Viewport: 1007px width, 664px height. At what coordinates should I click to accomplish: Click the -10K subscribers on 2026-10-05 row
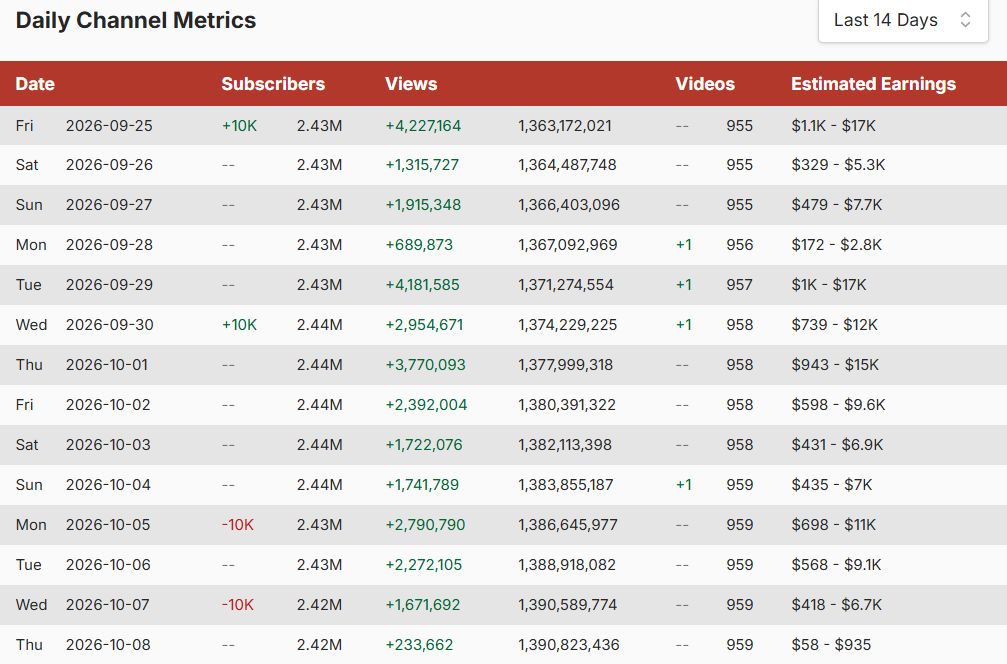(238, 525)
